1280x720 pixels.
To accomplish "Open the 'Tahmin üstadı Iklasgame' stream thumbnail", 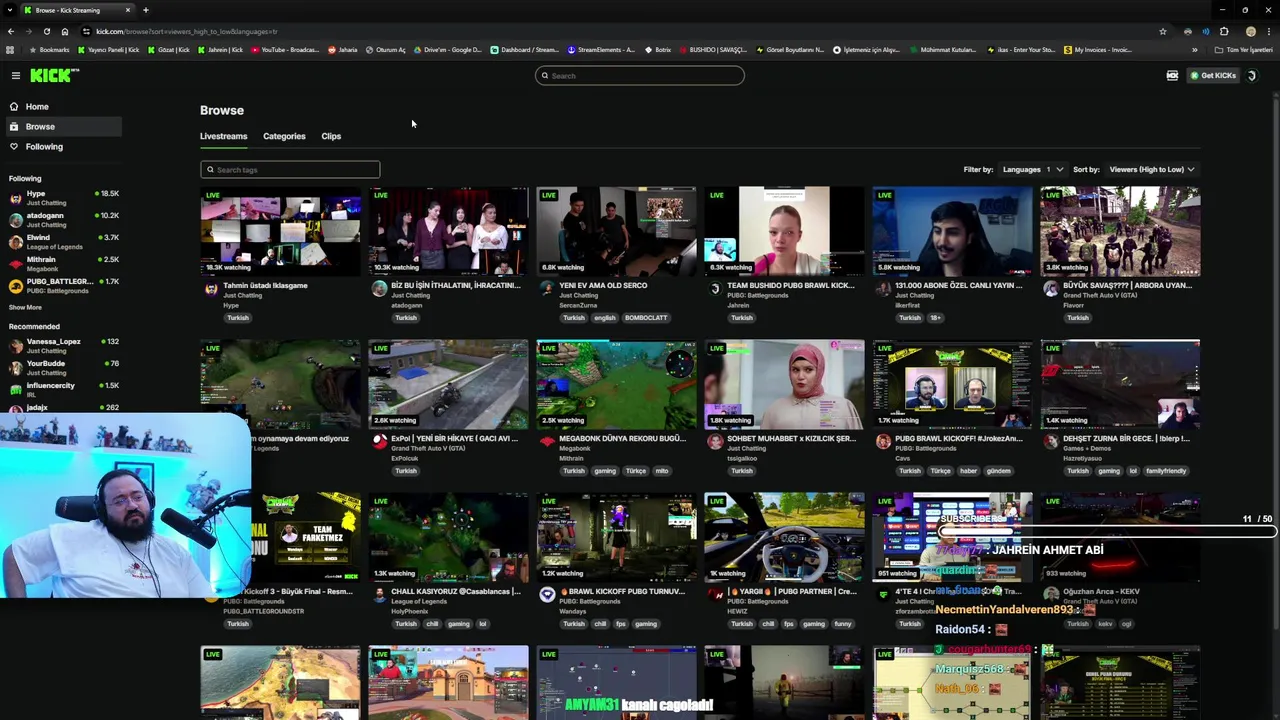I will point(280,231).
